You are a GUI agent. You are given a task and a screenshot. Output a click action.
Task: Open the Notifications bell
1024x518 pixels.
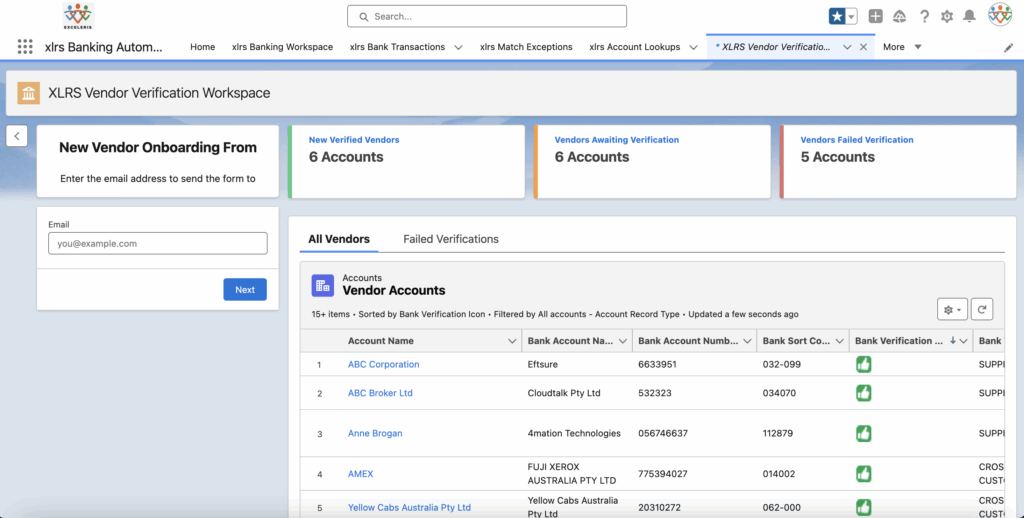(x=970, y=16)
